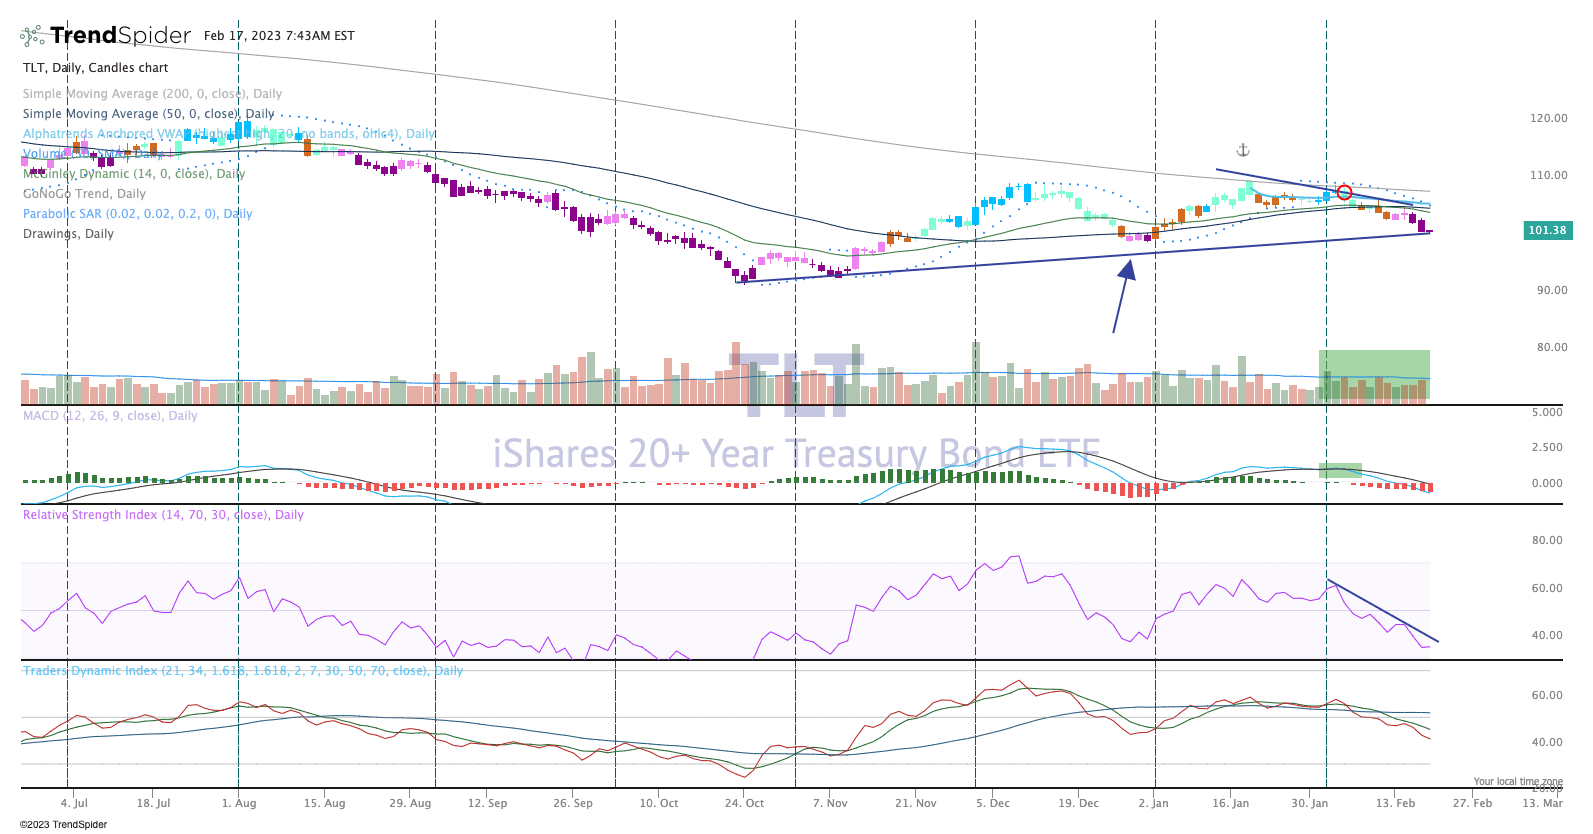Click the MACD (12, 26, 9) panel title
This screenshot has height=834, width=1593.
(x=110, y=416)
